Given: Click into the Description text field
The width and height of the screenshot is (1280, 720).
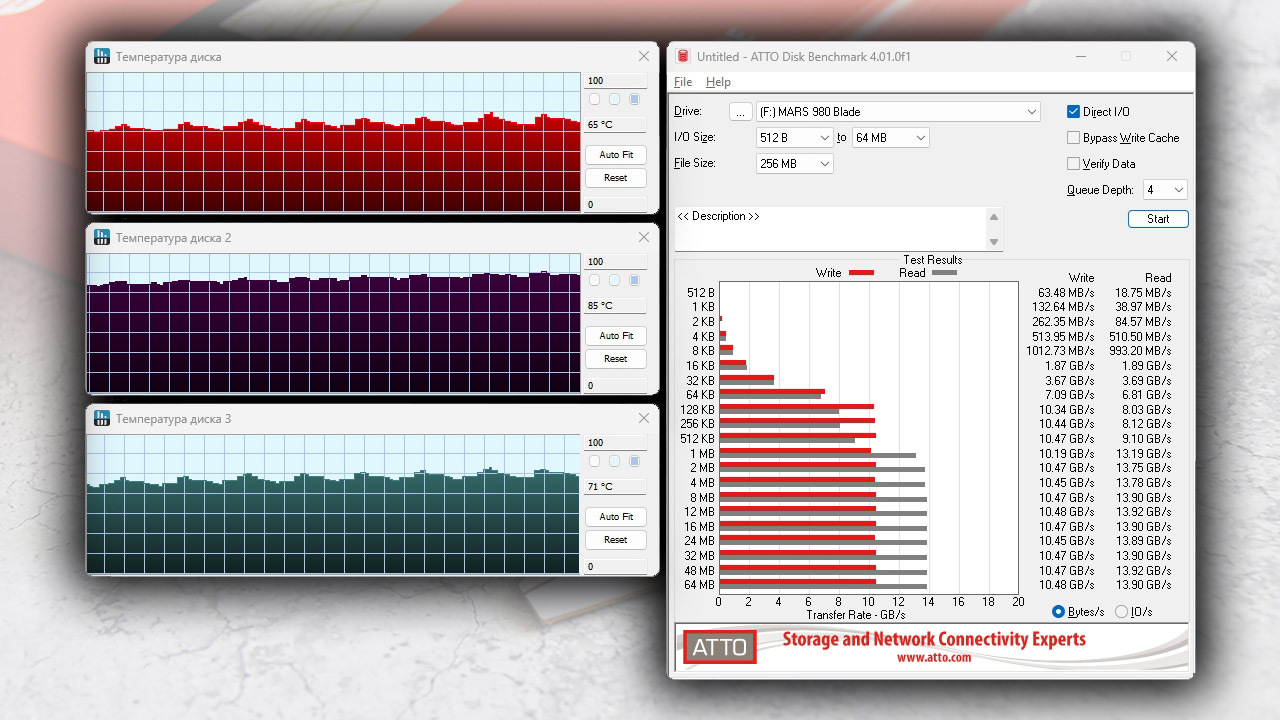Looking at the screenshot, I should (831, 229).
